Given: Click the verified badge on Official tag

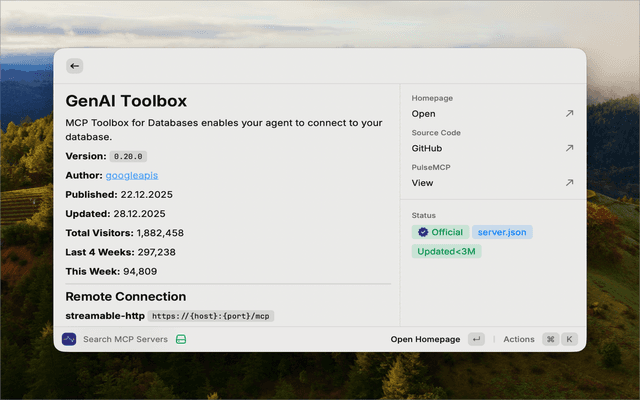Looking at the screenshot, I should 423,232.
